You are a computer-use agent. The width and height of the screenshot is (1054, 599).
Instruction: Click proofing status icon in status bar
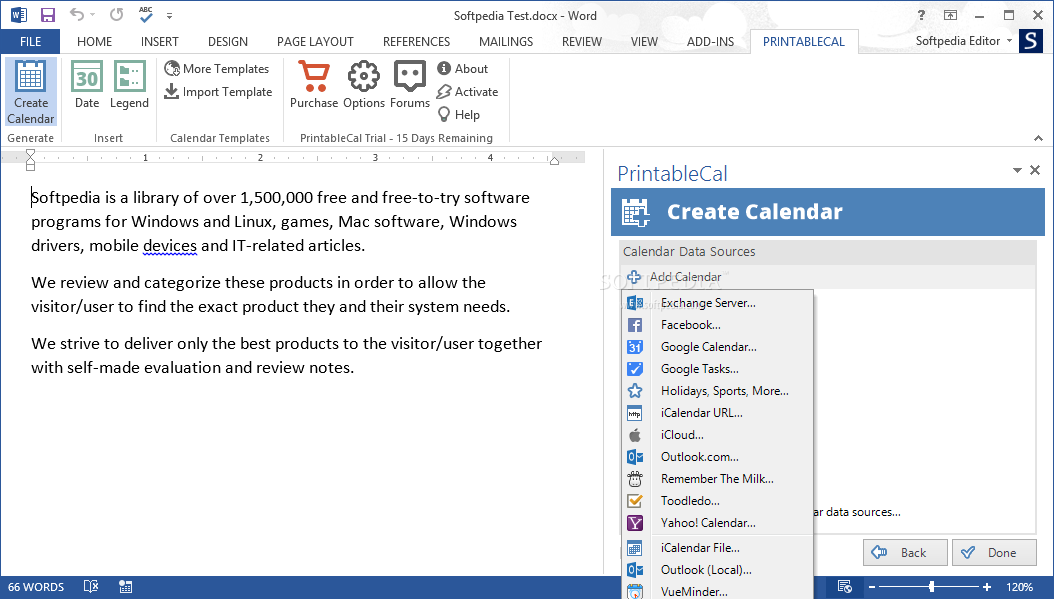[91, 586]
